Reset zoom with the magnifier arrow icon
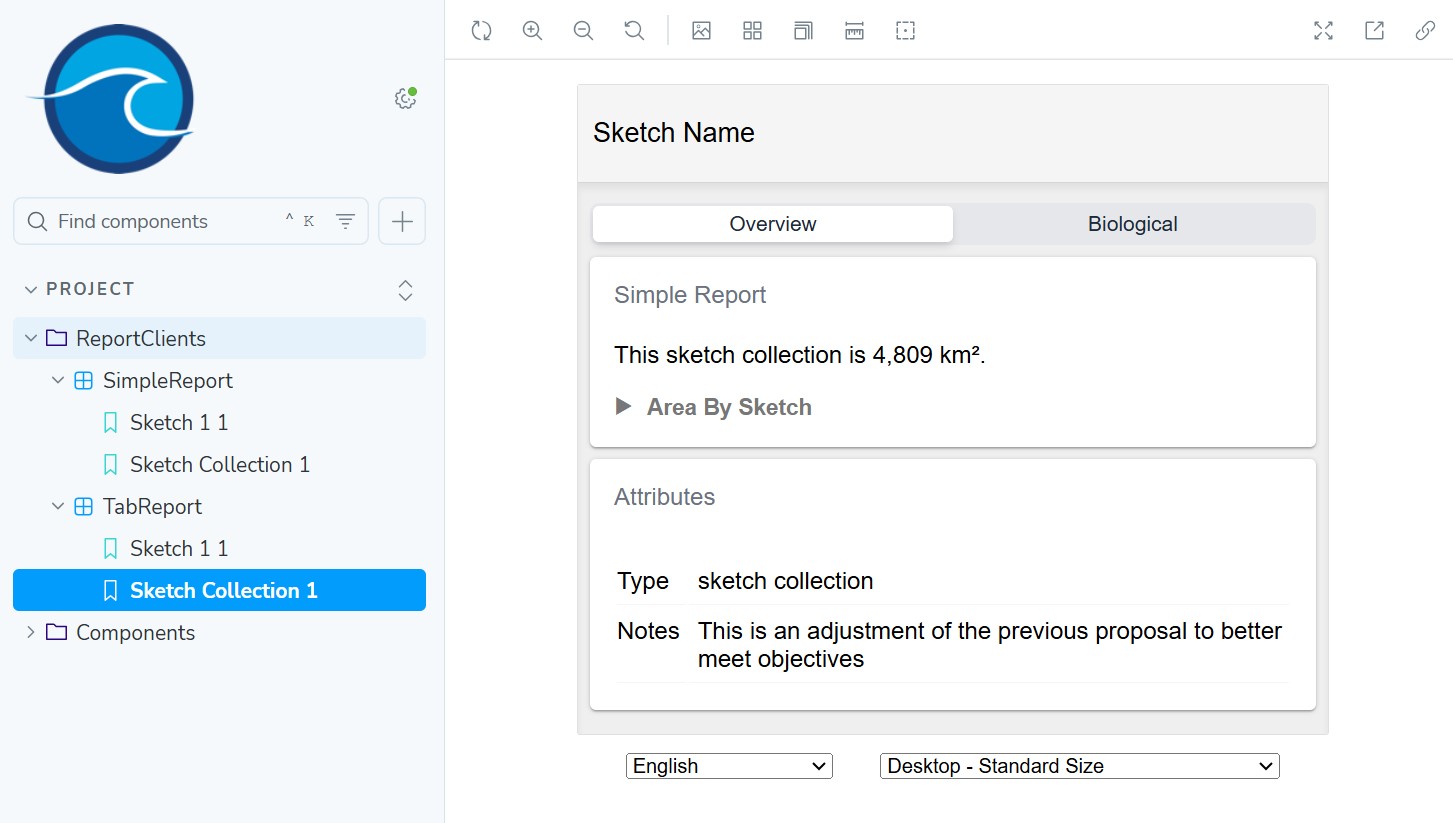The width and height of the screenshot is (1453, 823). (x=634, y=30)
